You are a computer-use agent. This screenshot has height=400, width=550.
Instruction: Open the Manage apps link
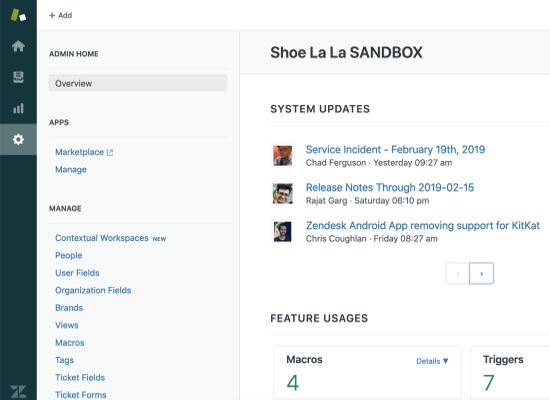tap(71, 169)
